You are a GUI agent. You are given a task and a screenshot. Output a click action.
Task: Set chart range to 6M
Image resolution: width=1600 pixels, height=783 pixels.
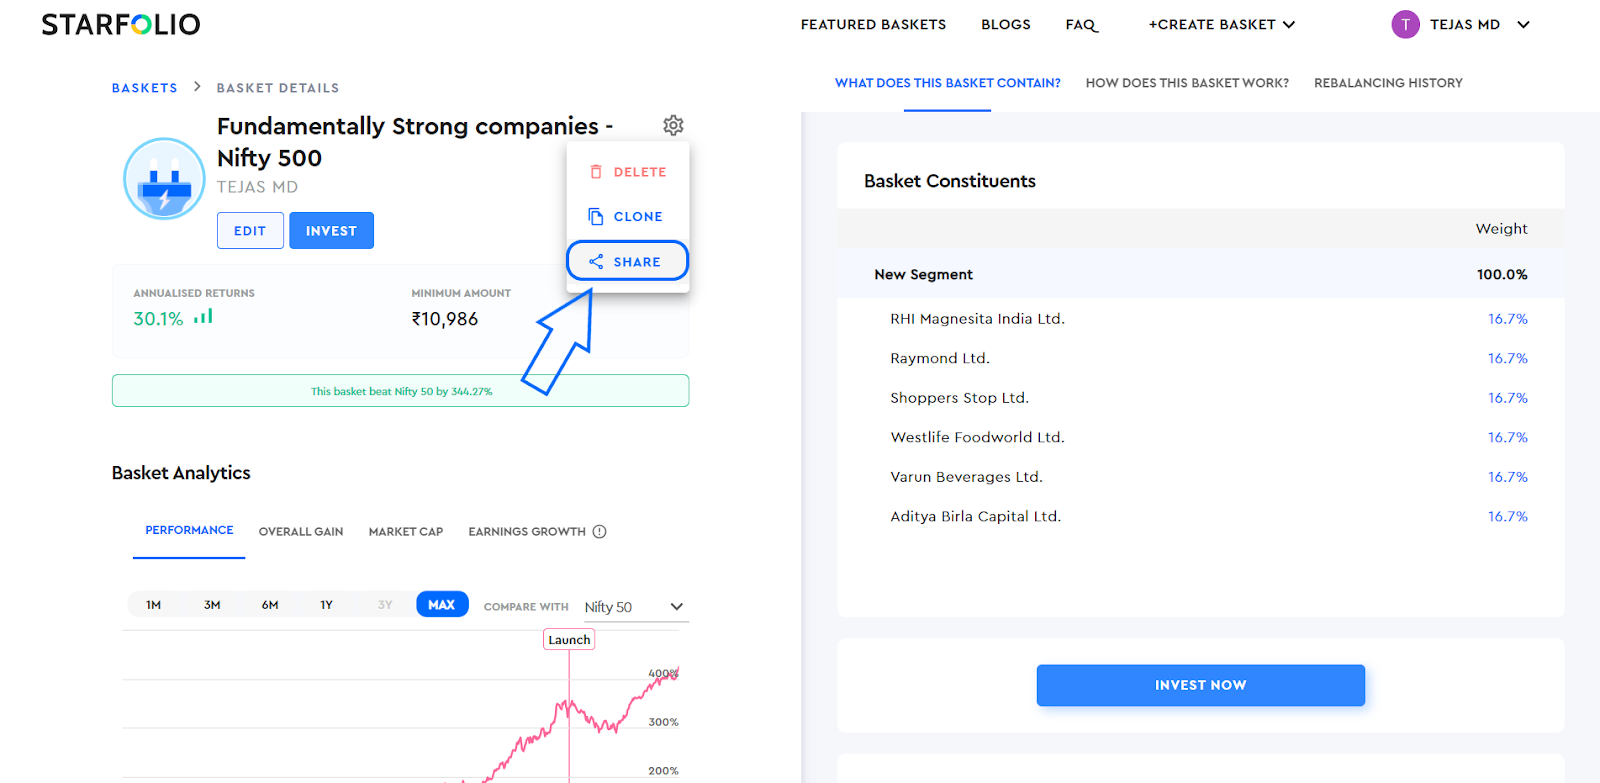pos(270,605)
